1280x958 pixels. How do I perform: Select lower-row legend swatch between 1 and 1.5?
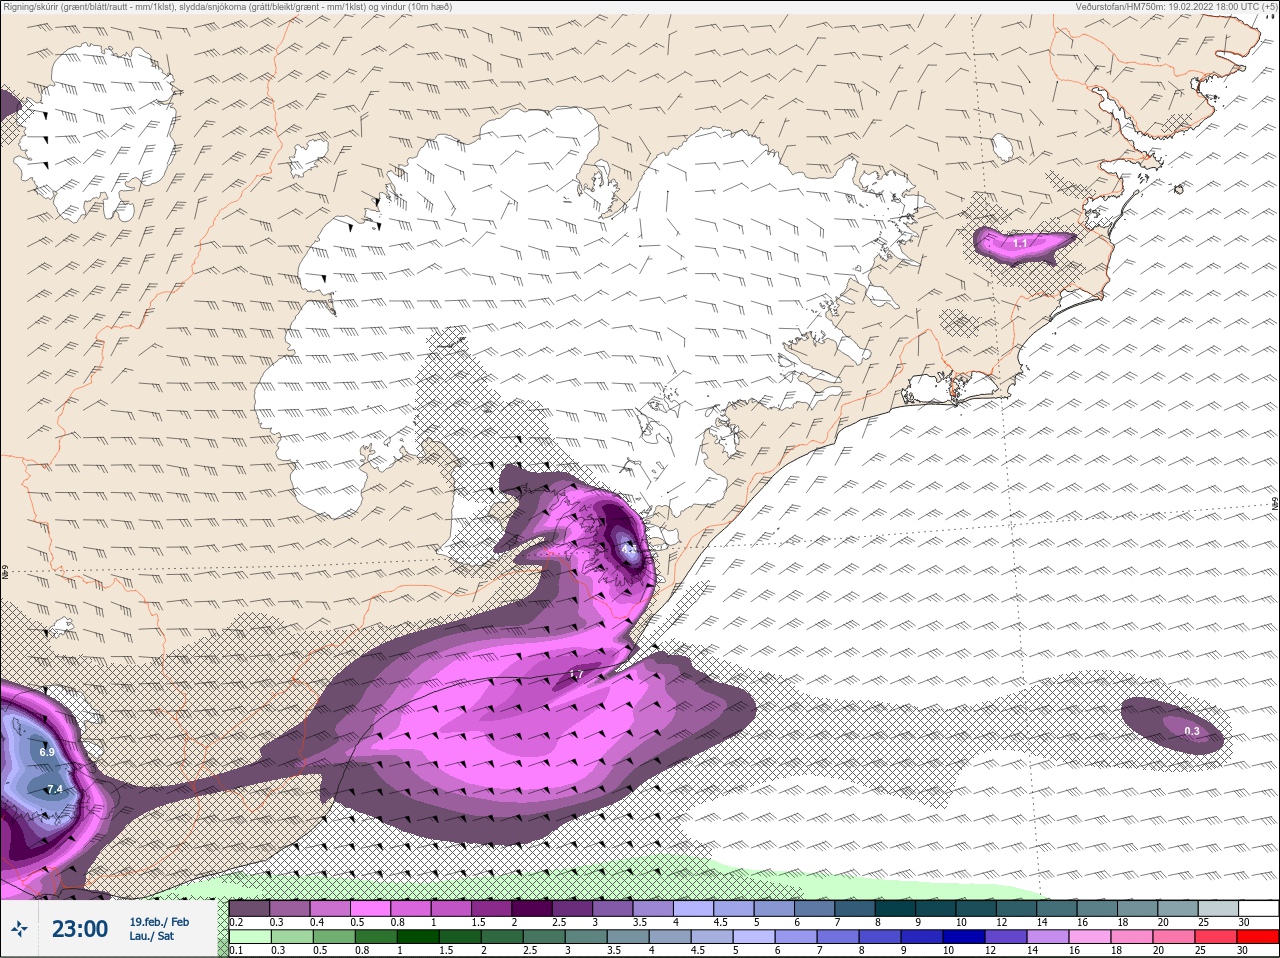tap(417, 937)
